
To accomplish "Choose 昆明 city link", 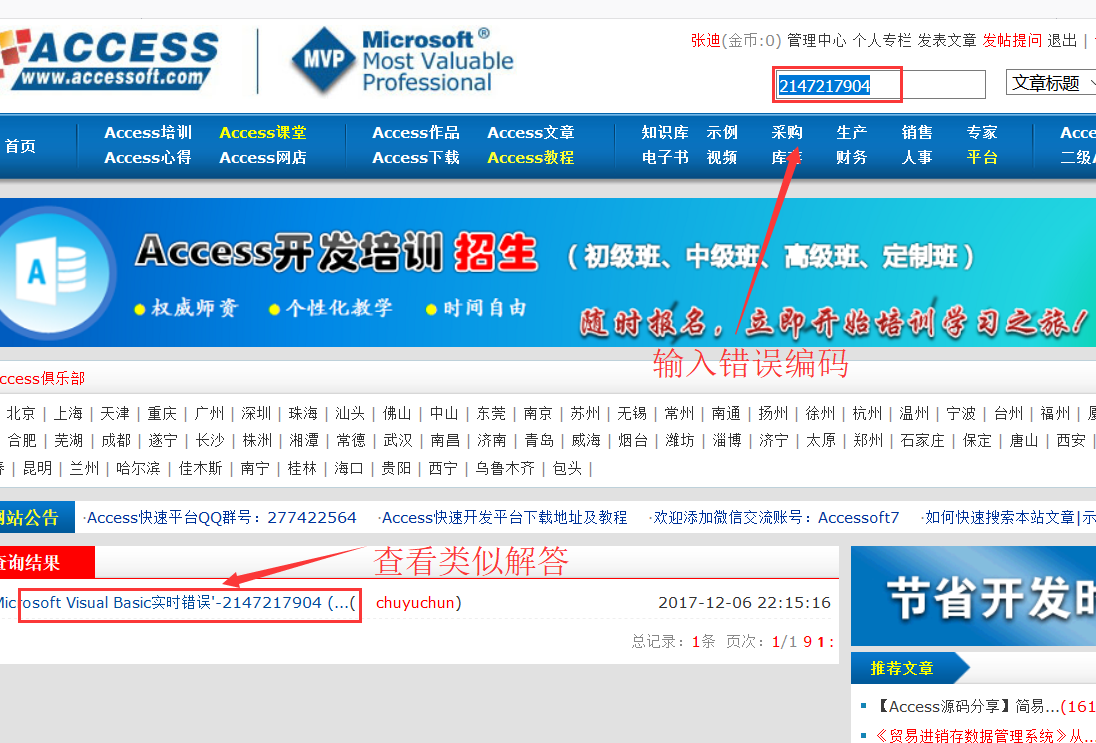I will coord(38,468).
